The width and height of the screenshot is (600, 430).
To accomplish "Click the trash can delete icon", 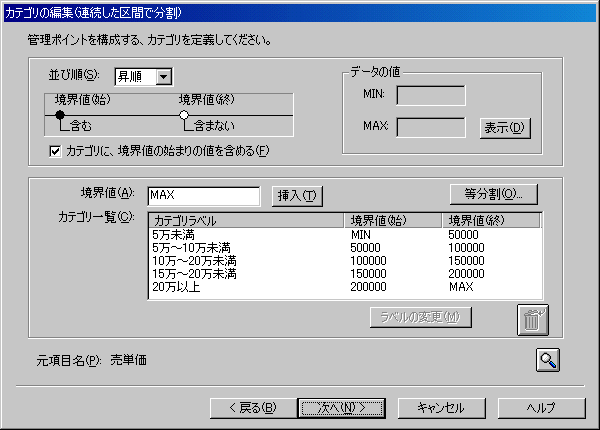I will [x=533, y=320].
